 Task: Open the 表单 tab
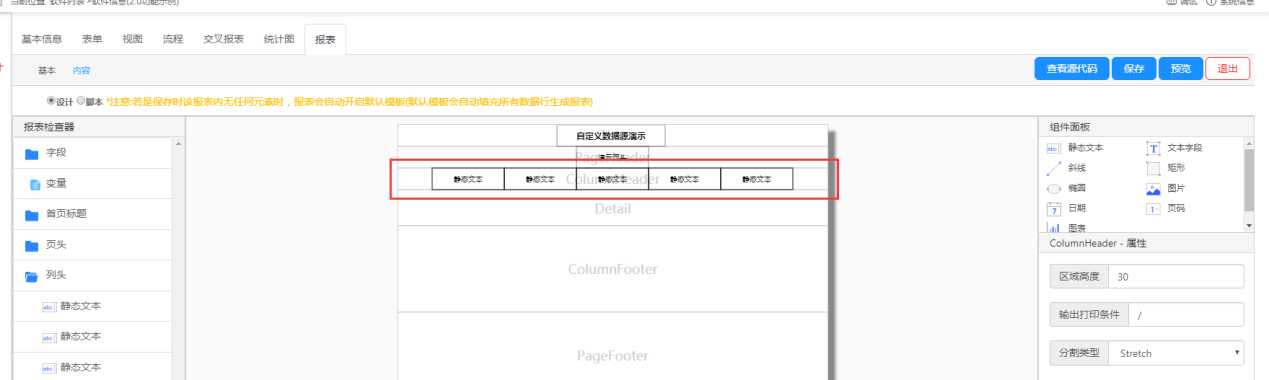point(92,39)
